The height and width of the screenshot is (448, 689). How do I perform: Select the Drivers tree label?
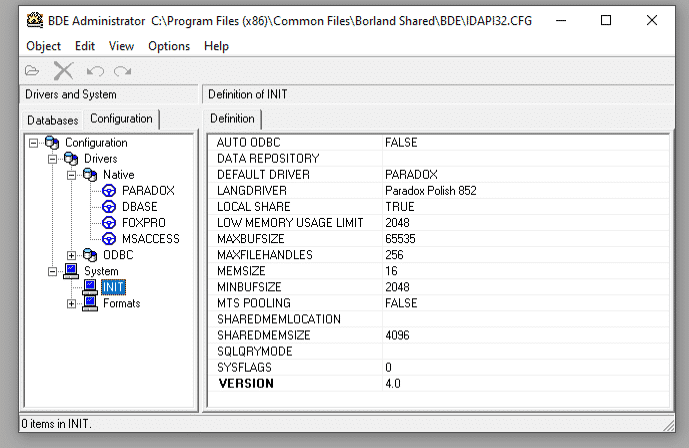point(101,159)
